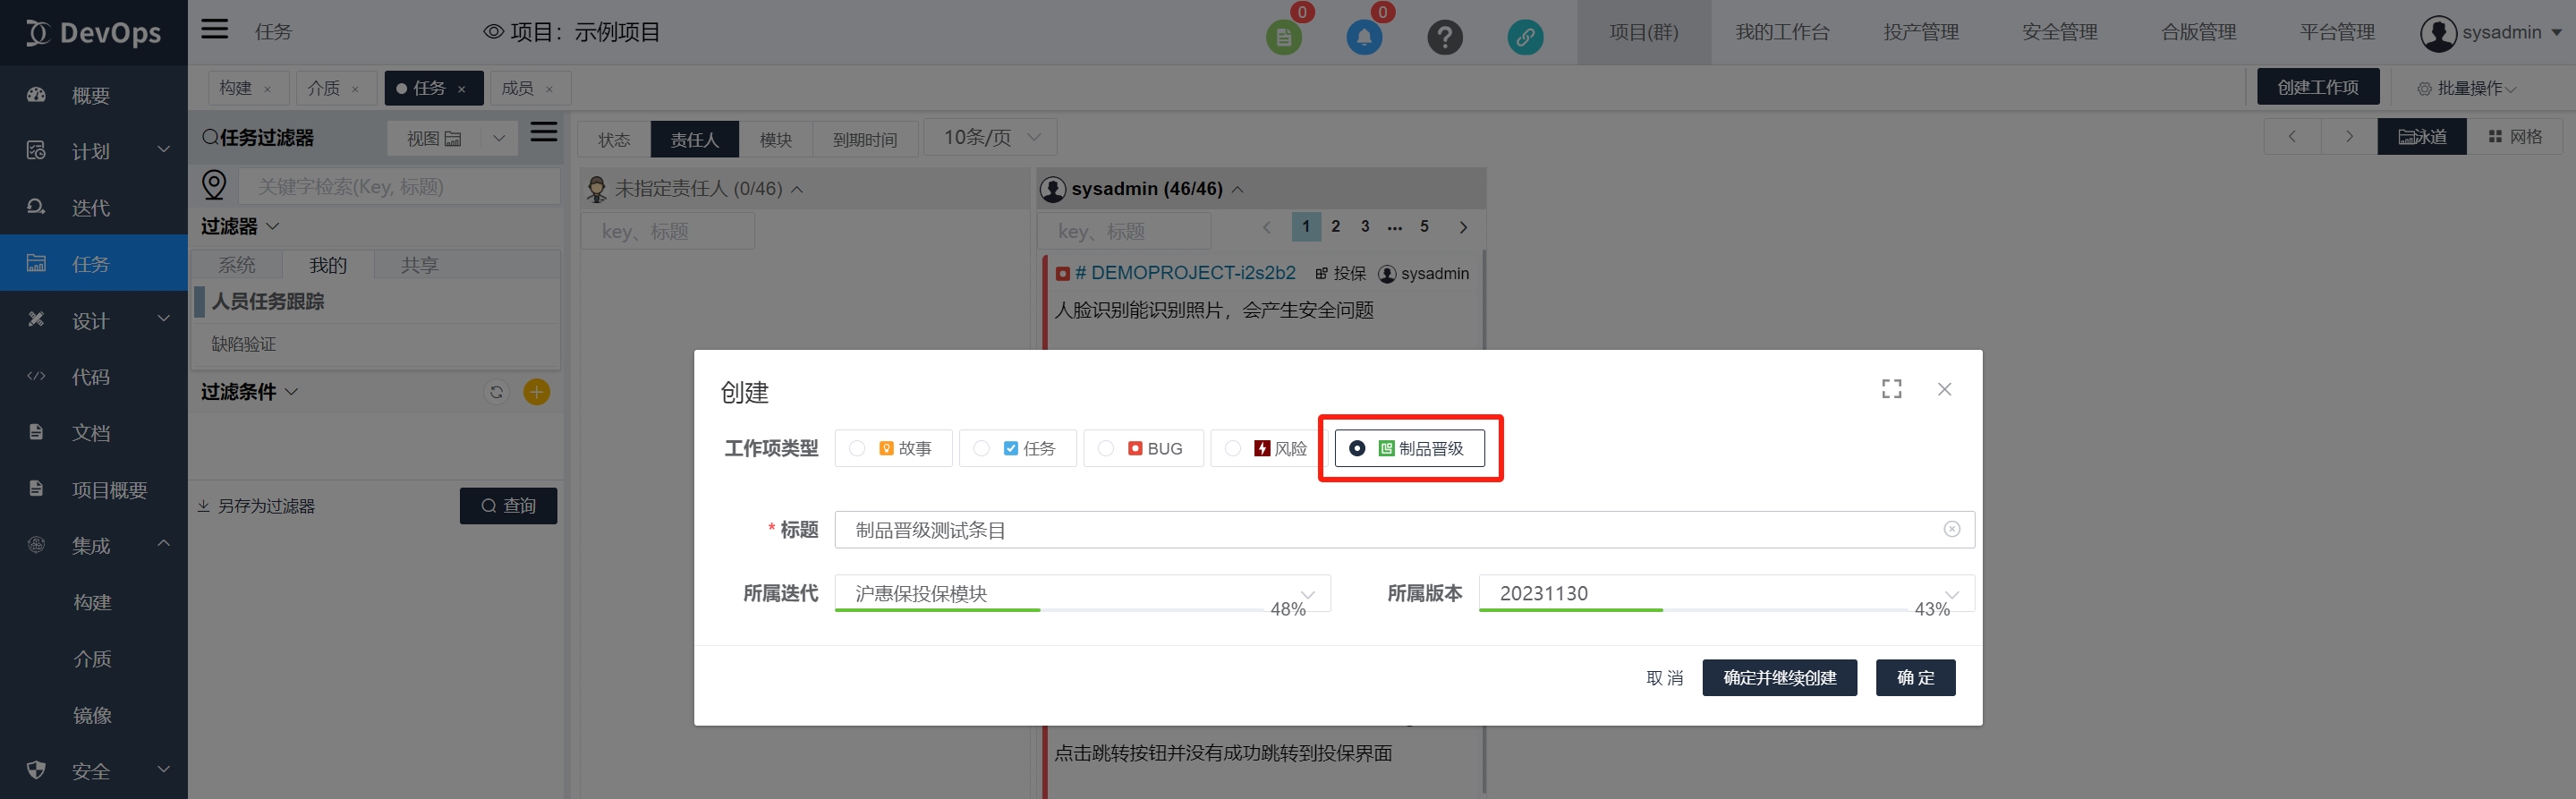The image size is (2576, 799).
Task: Open the blue bell notifications icon
Action: pyautogui.click(x=1363, y=38)
